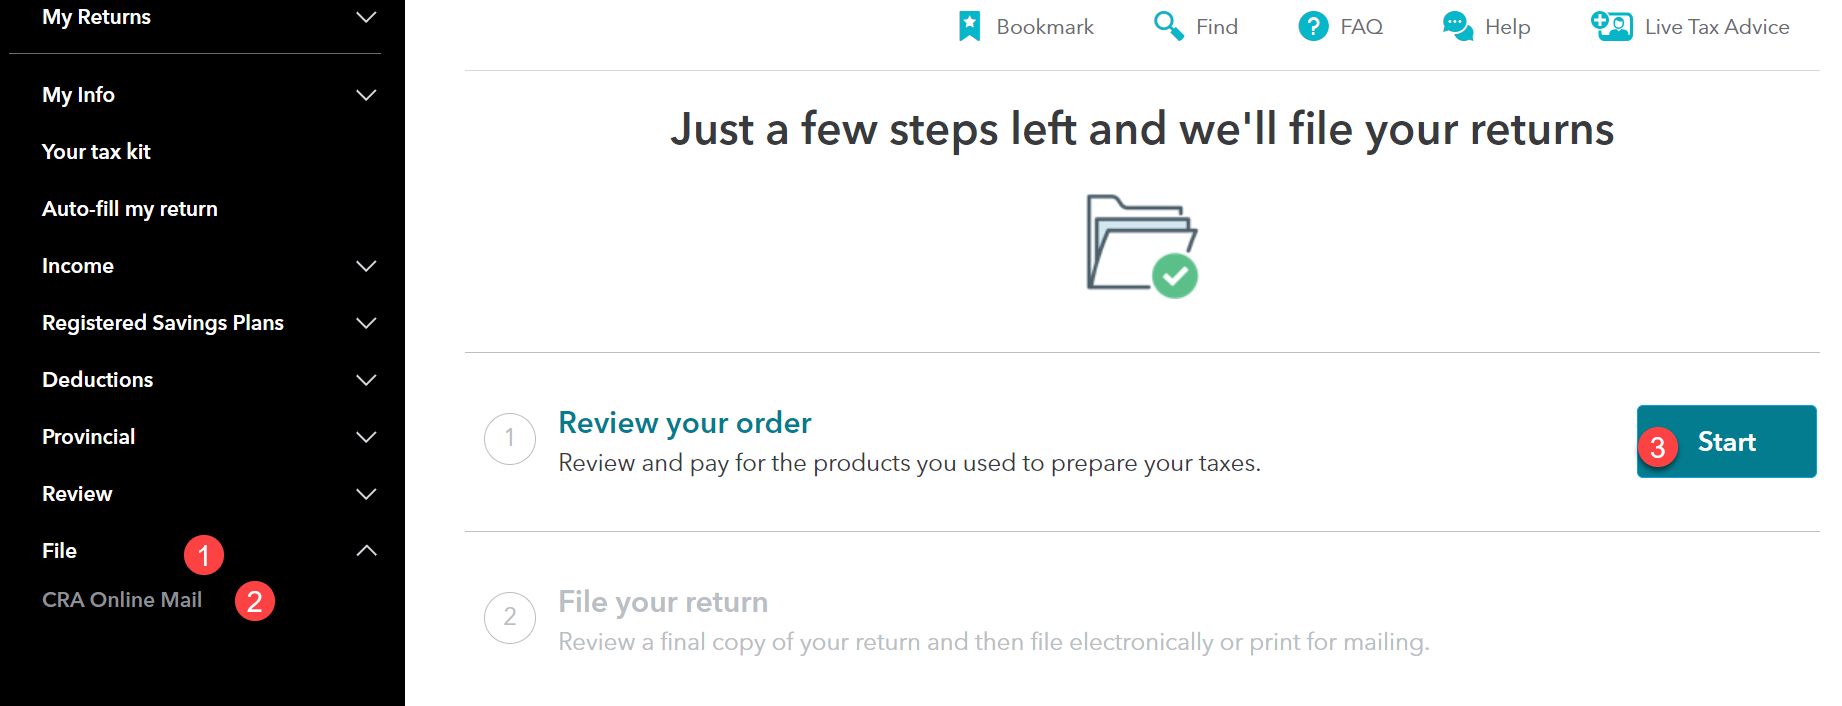
Task: Open CRA Online Mail under File
Action: (122, 600)
